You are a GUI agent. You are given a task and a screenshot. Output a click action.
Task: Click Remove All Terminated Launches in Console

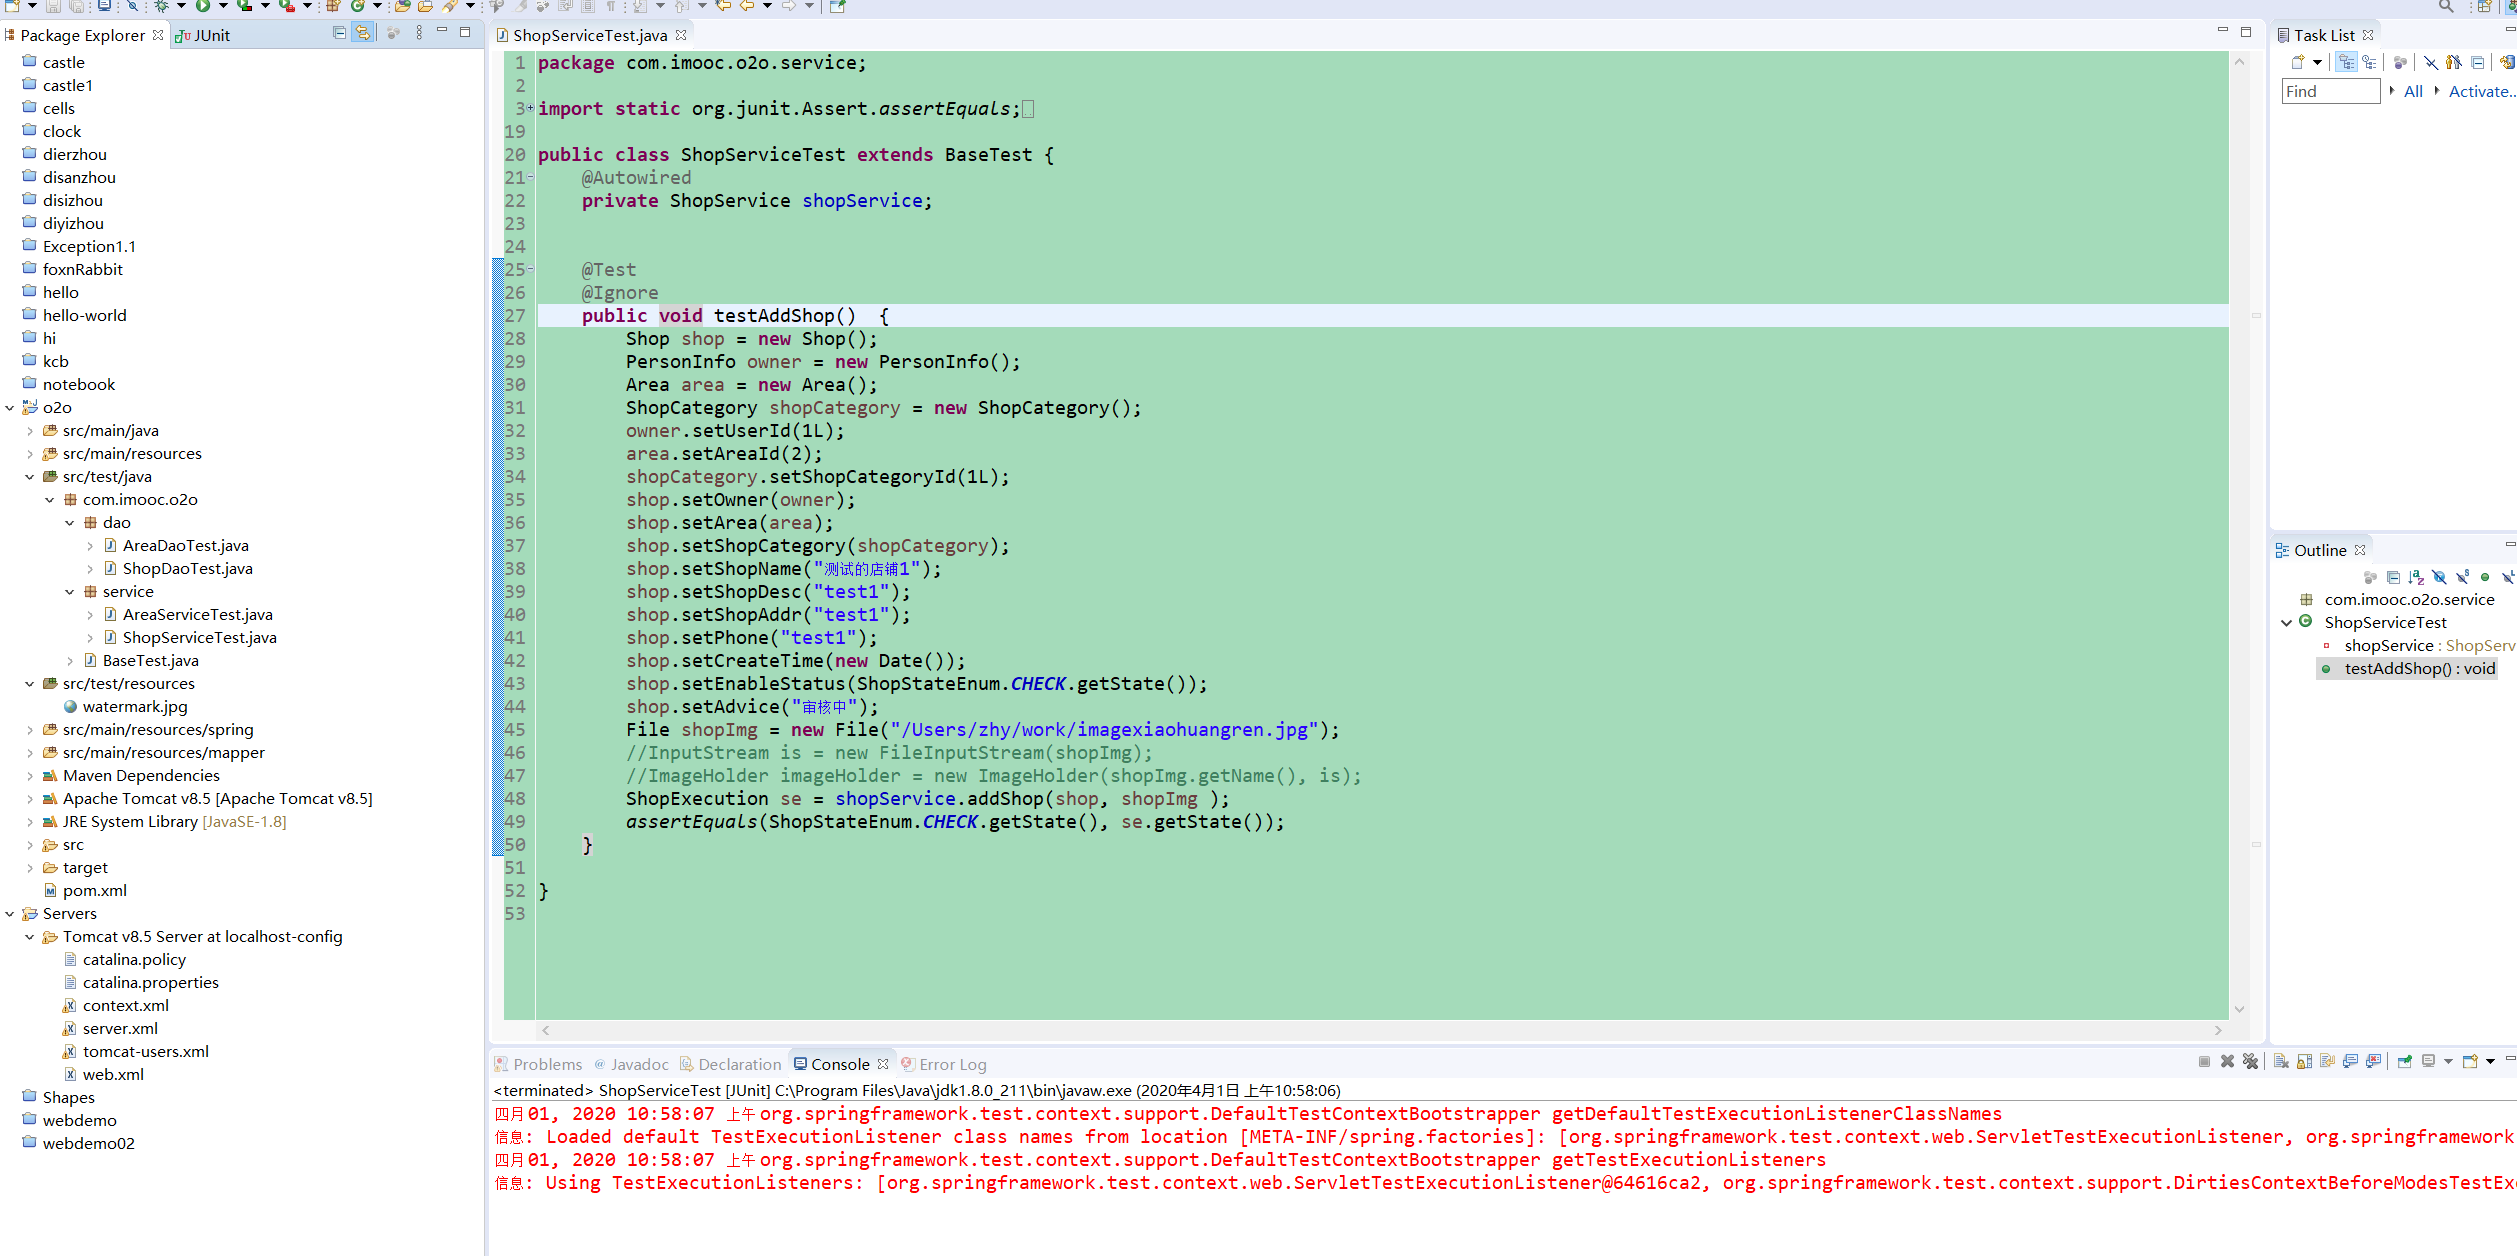pyautogui.click(x=2250, y=1061)
